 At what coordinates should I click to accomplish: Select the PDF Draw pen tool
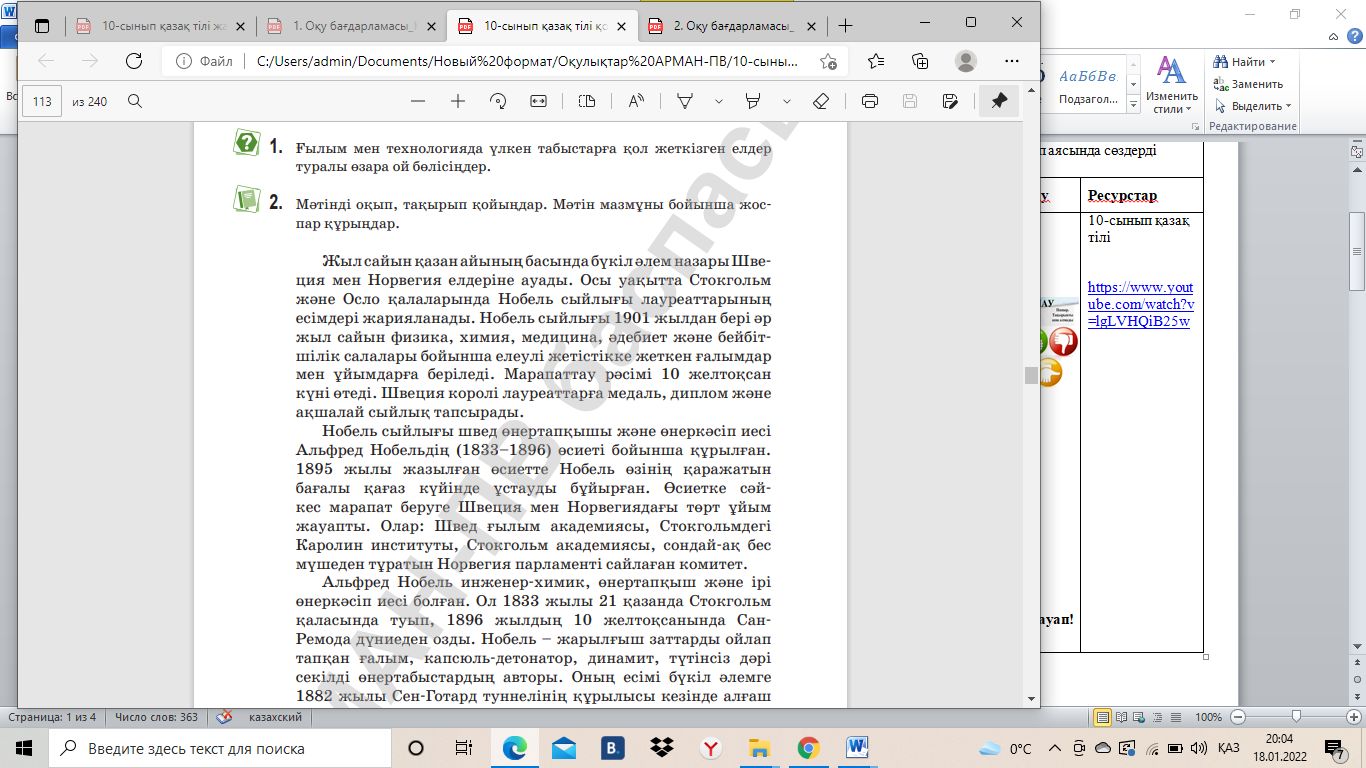pos(686,101)
